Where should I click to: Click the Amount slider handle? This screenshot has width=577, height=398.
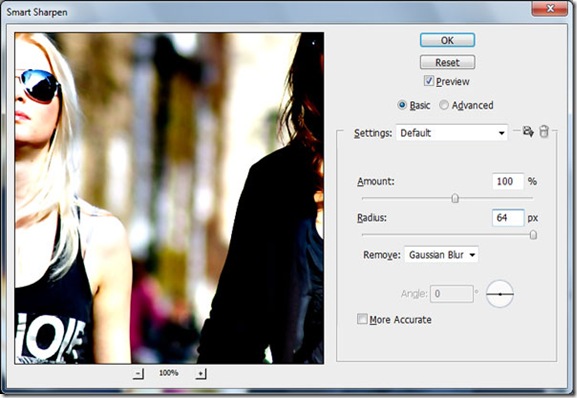pos(455,198)
